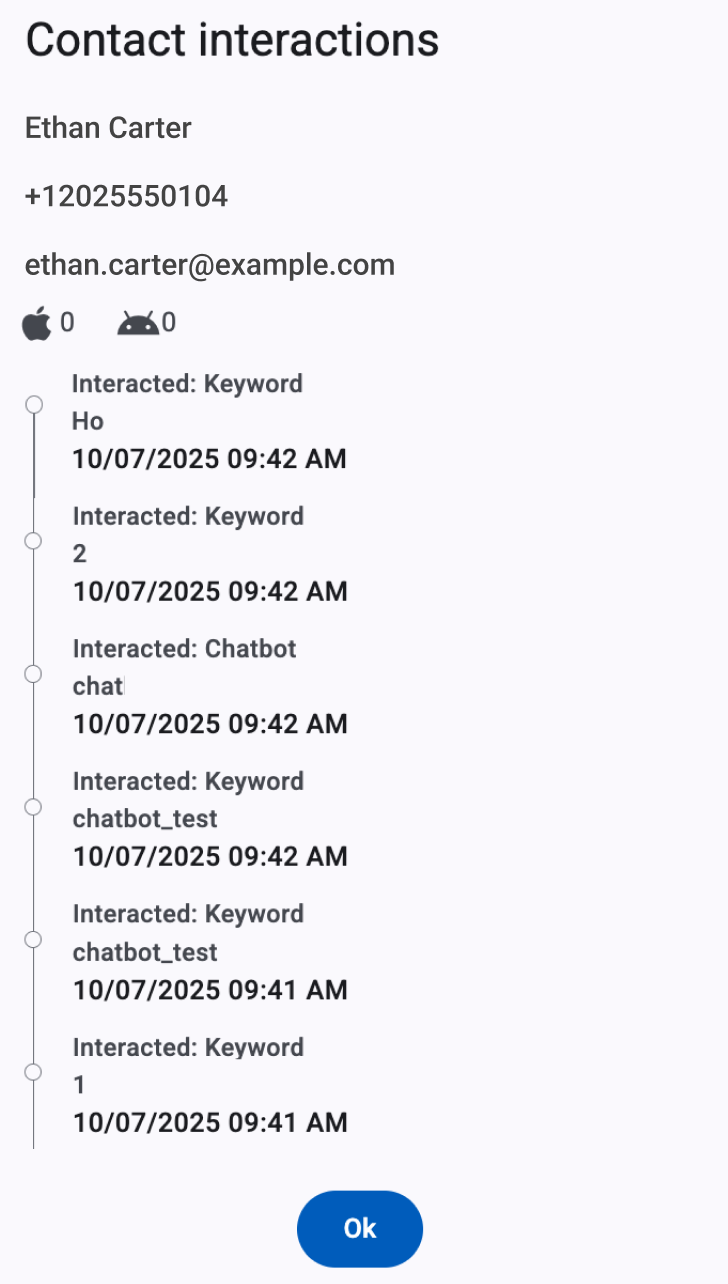Click the email ethan.carter@example.com
728x1284 pixels.
(210, 265)
